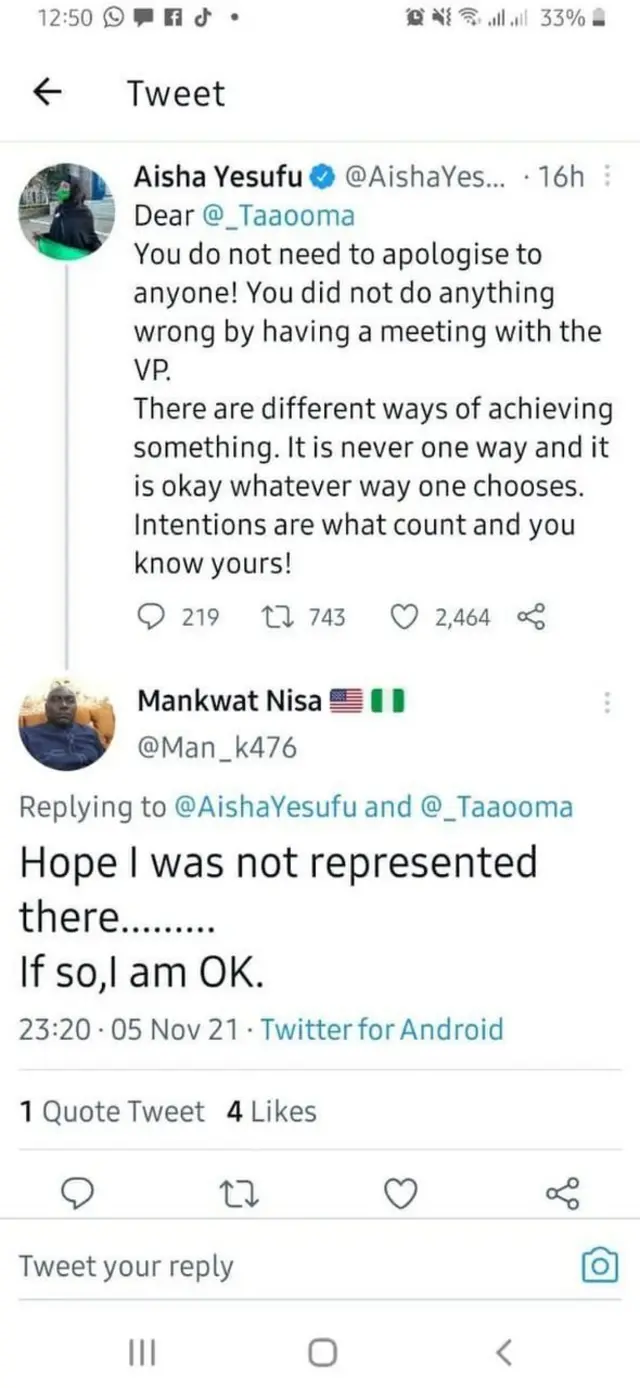Open more options on Mankwat Nisa's reply
Image resolution: width=640 pixels, height=1388 pixels.
pyautogui.click(x=606, y=703)
